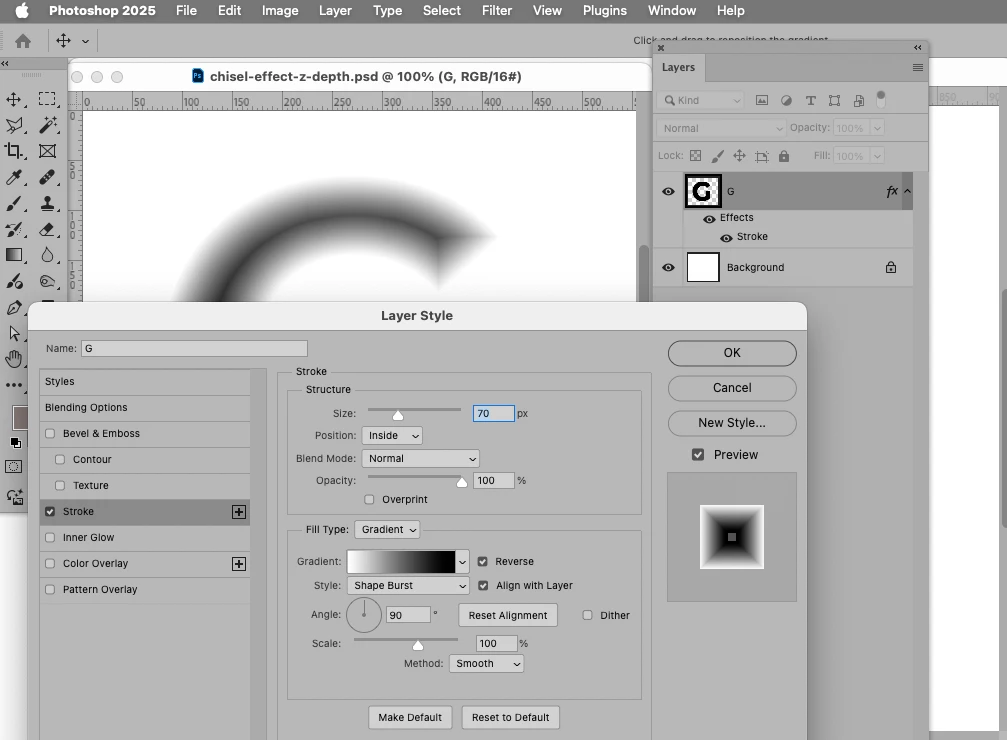Open the Layer menu
1007x740 pixels.
point(335,11)
